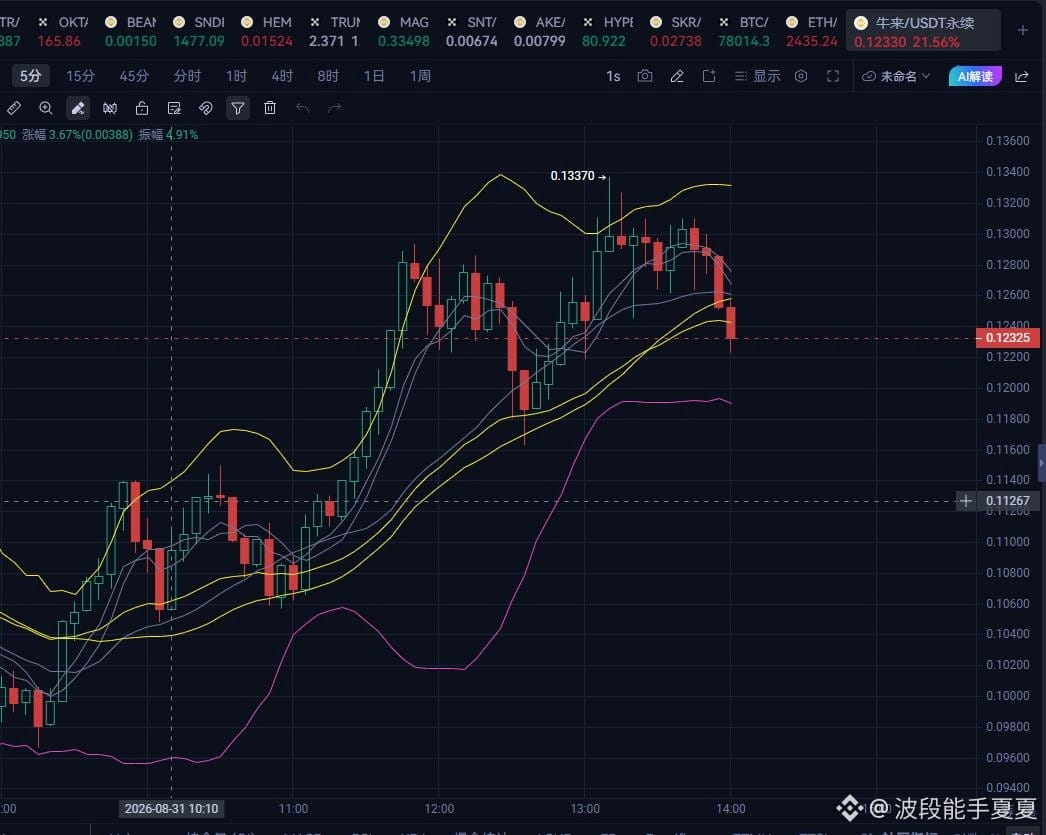Click the eye-pair hide drawings icon
The image size is (1046, 835).
110,108
